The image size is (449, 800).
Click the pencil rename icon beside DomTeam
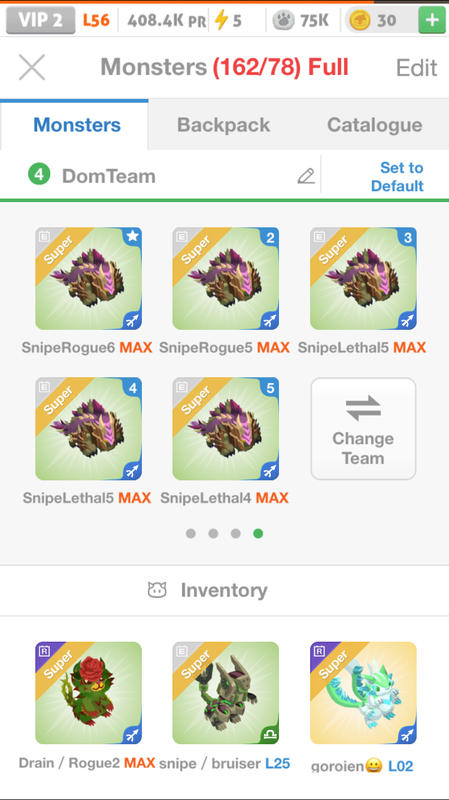click(x=306, y=176)
